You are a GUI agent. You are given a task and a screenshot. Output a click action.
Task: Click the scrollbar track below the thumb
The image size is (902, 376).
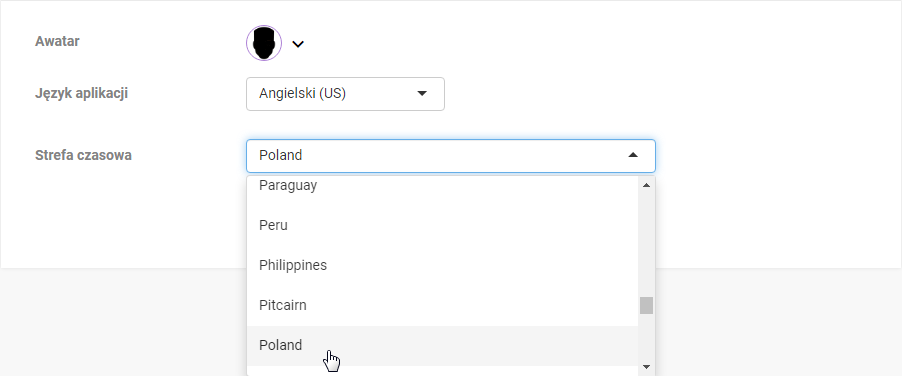646,336
